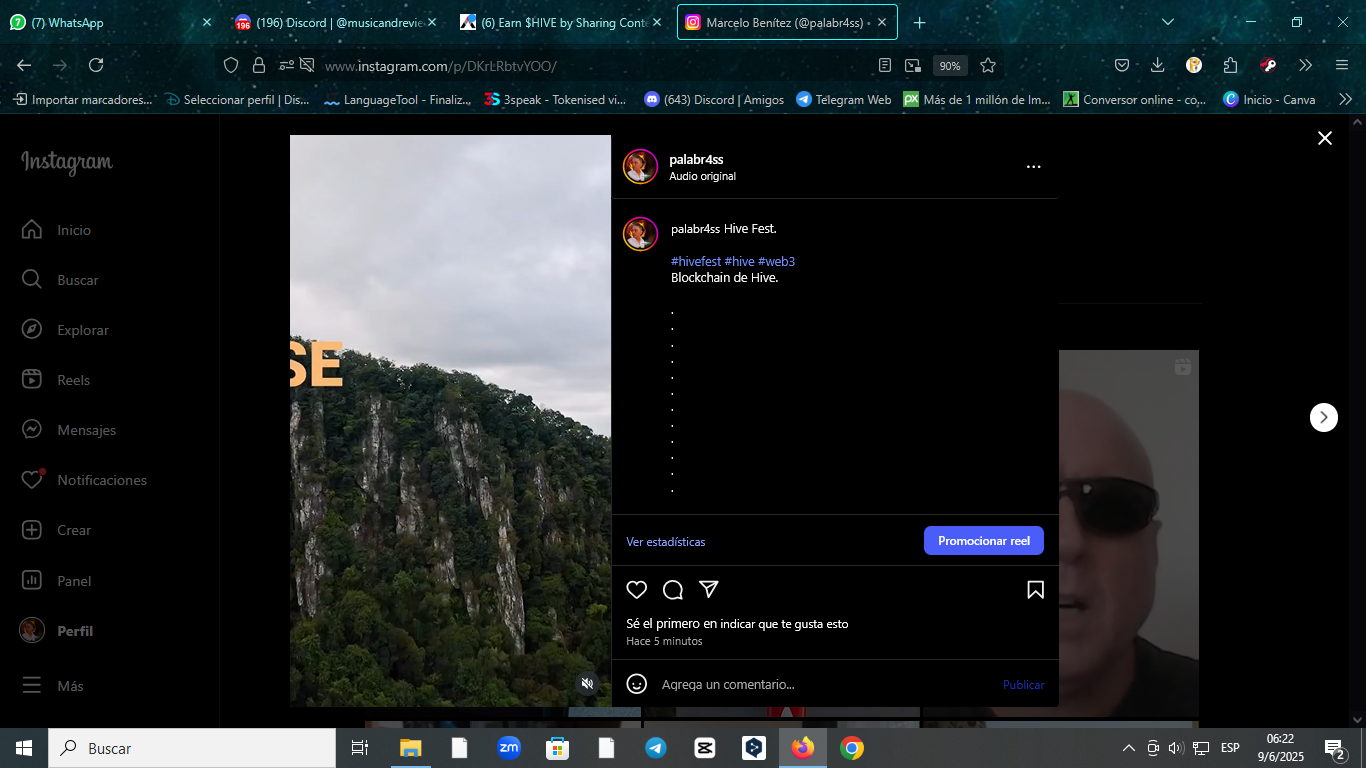Click the Publicar comment button
Viewport: 1366px width, 768px height.
1023,685
